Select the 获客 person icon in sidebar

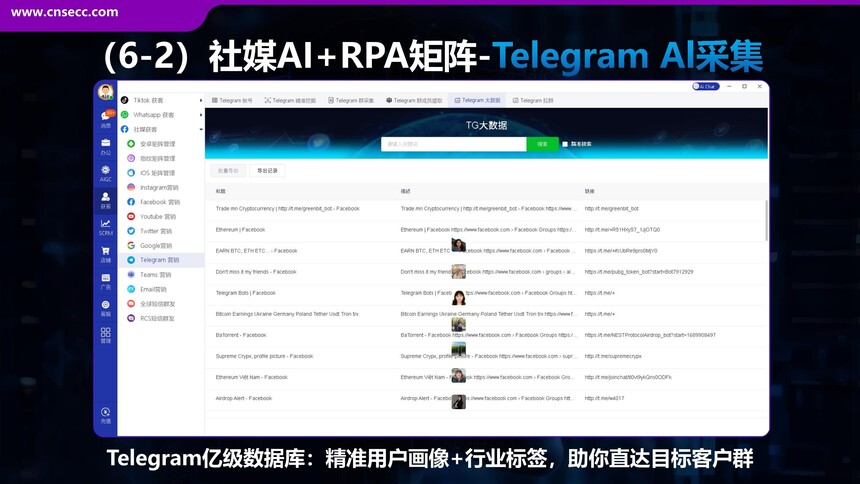(x=105, y=200)
